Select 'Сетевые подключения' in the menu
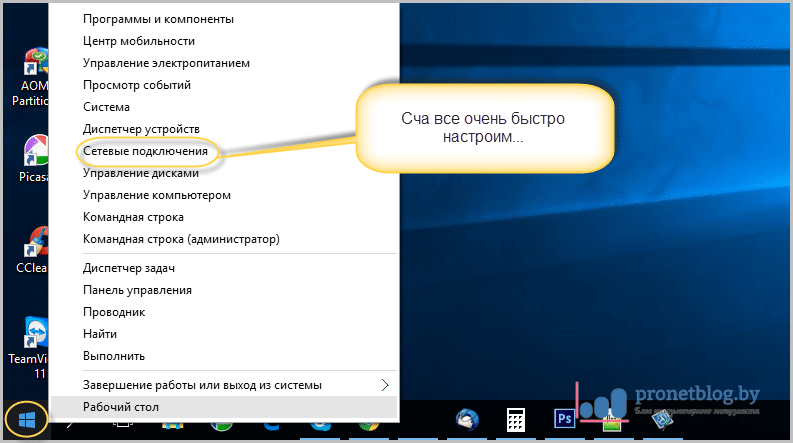Image resolution: width=793 pixels, height=443 pixels. [x=146, y=151]
